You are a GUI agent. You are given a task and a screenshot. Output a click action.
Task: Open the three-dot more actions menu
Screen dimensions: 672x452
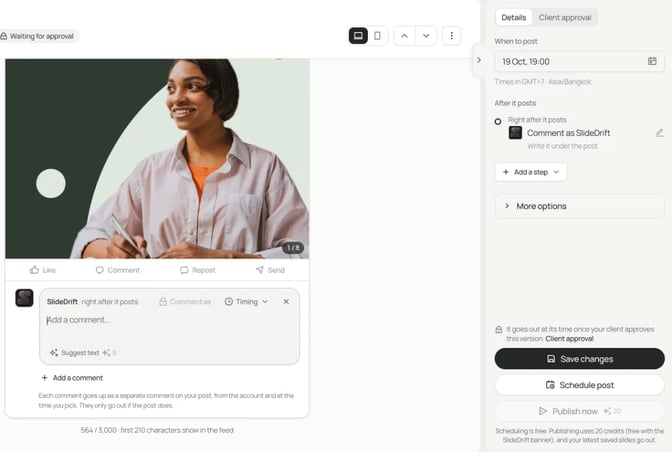[451, 36]
